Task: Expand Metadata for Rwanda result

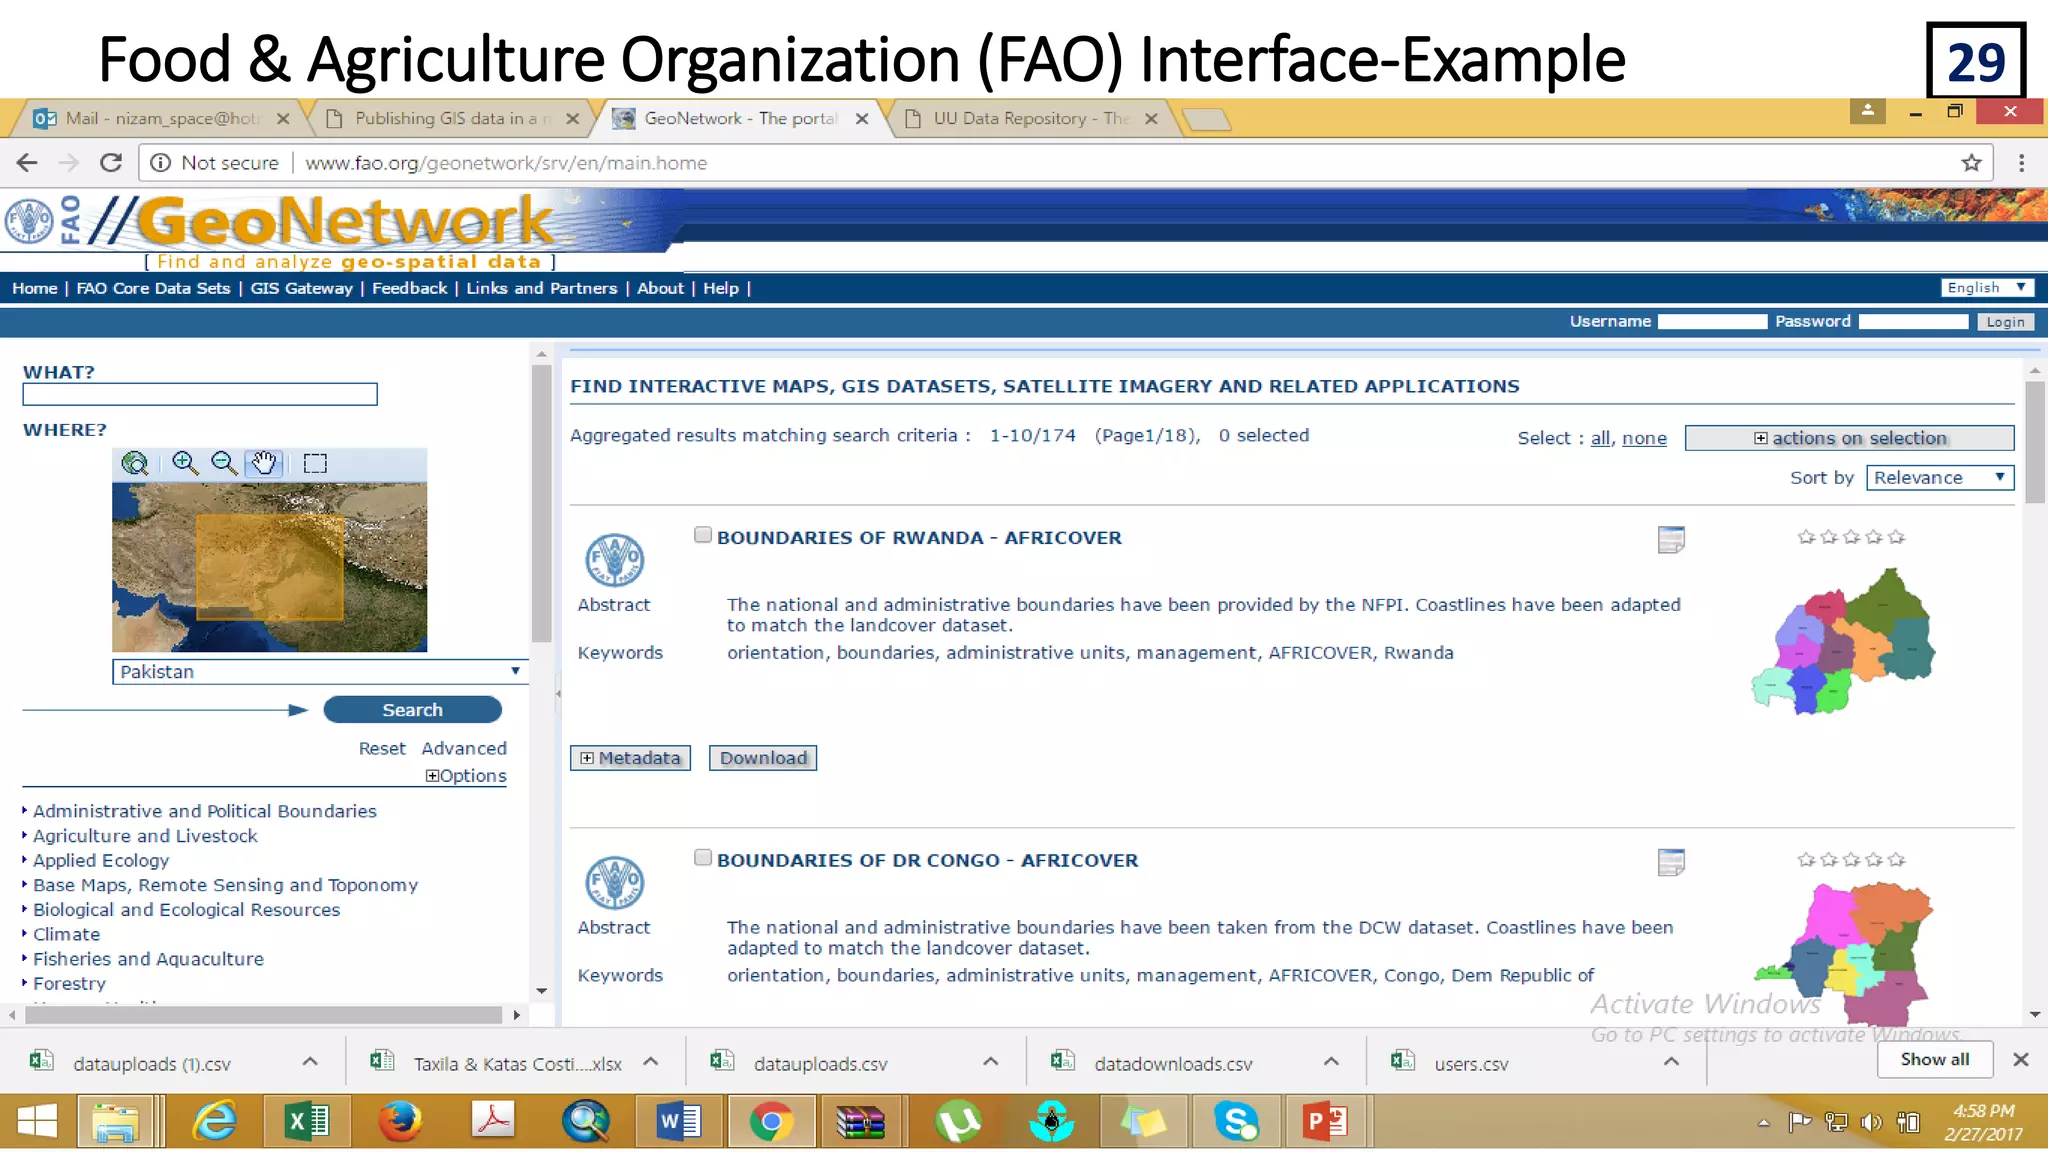Action: tap(630, 758)
